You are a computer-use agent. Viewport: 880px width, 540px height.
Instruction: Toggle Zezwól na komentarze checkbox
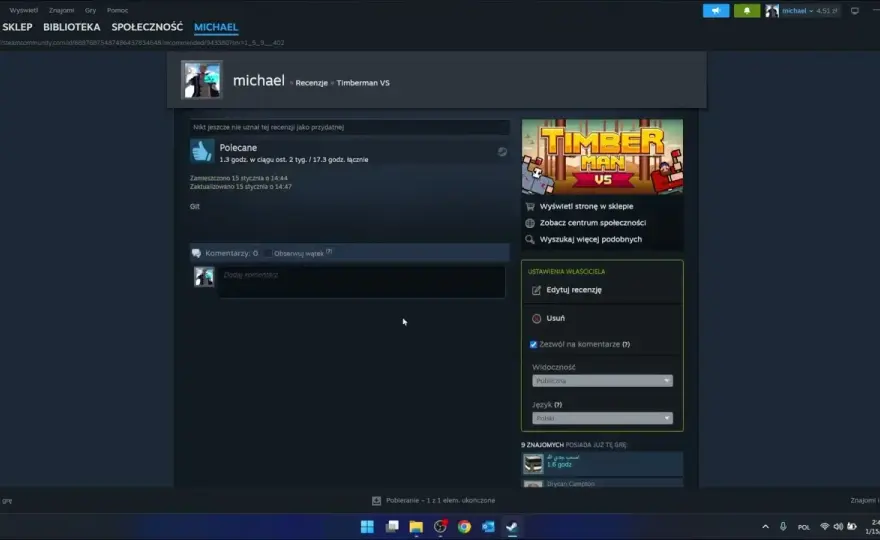click(533, 345)
